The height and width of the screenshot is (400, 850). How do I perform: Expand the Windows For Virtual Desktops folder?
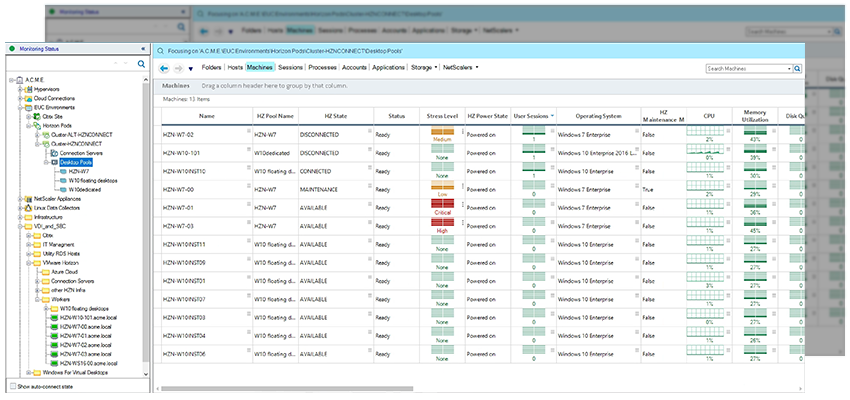(x=29, y=373)
